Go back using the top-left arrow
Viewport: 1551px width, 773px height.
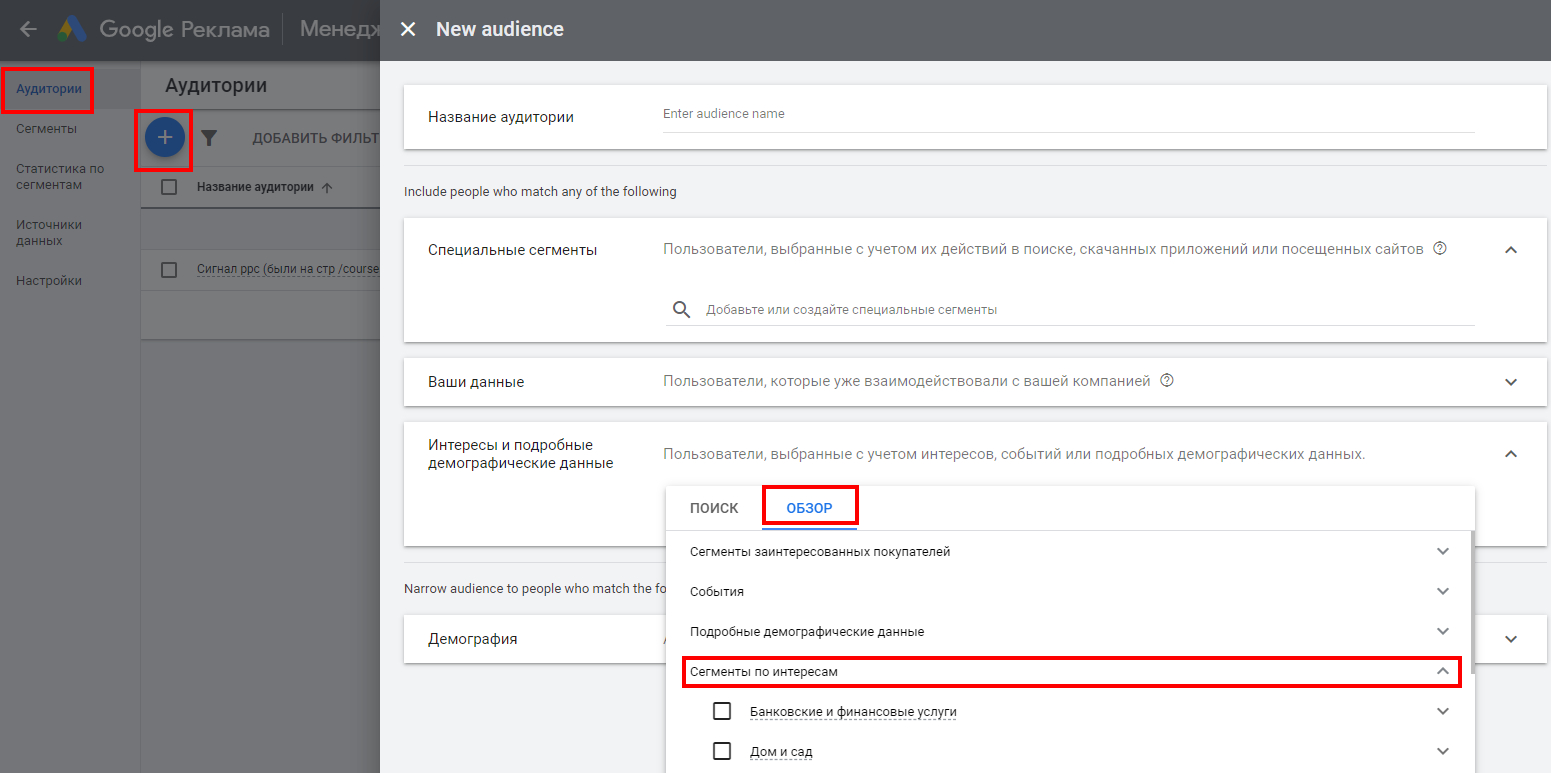coord(28,29)
